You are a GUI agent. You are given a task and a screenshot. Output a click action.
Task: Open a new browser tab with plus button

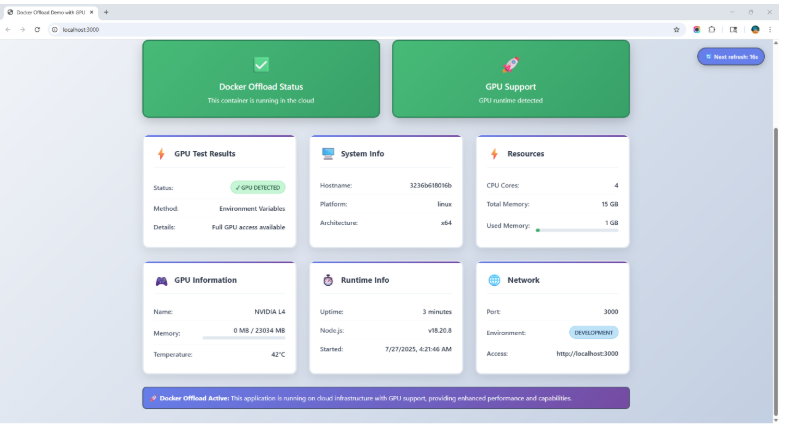[106, 11]
